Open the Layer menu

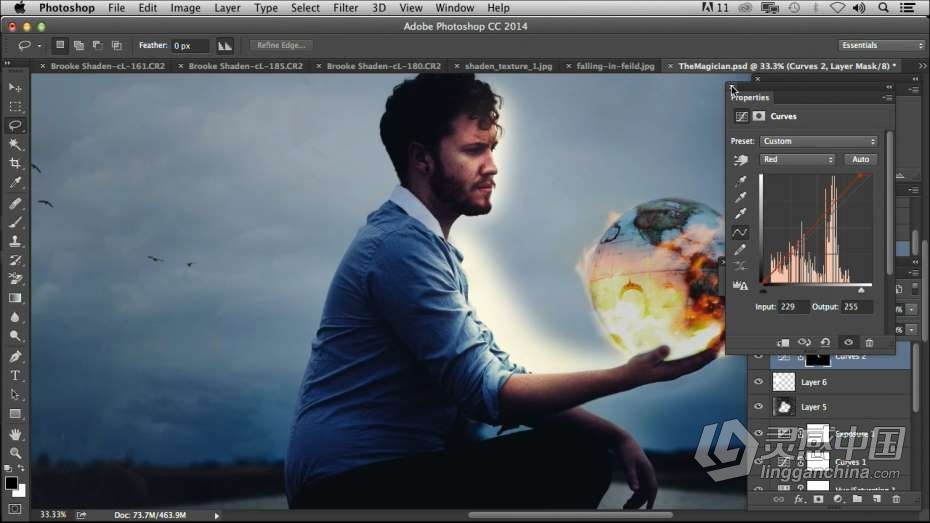pos(227,8)
